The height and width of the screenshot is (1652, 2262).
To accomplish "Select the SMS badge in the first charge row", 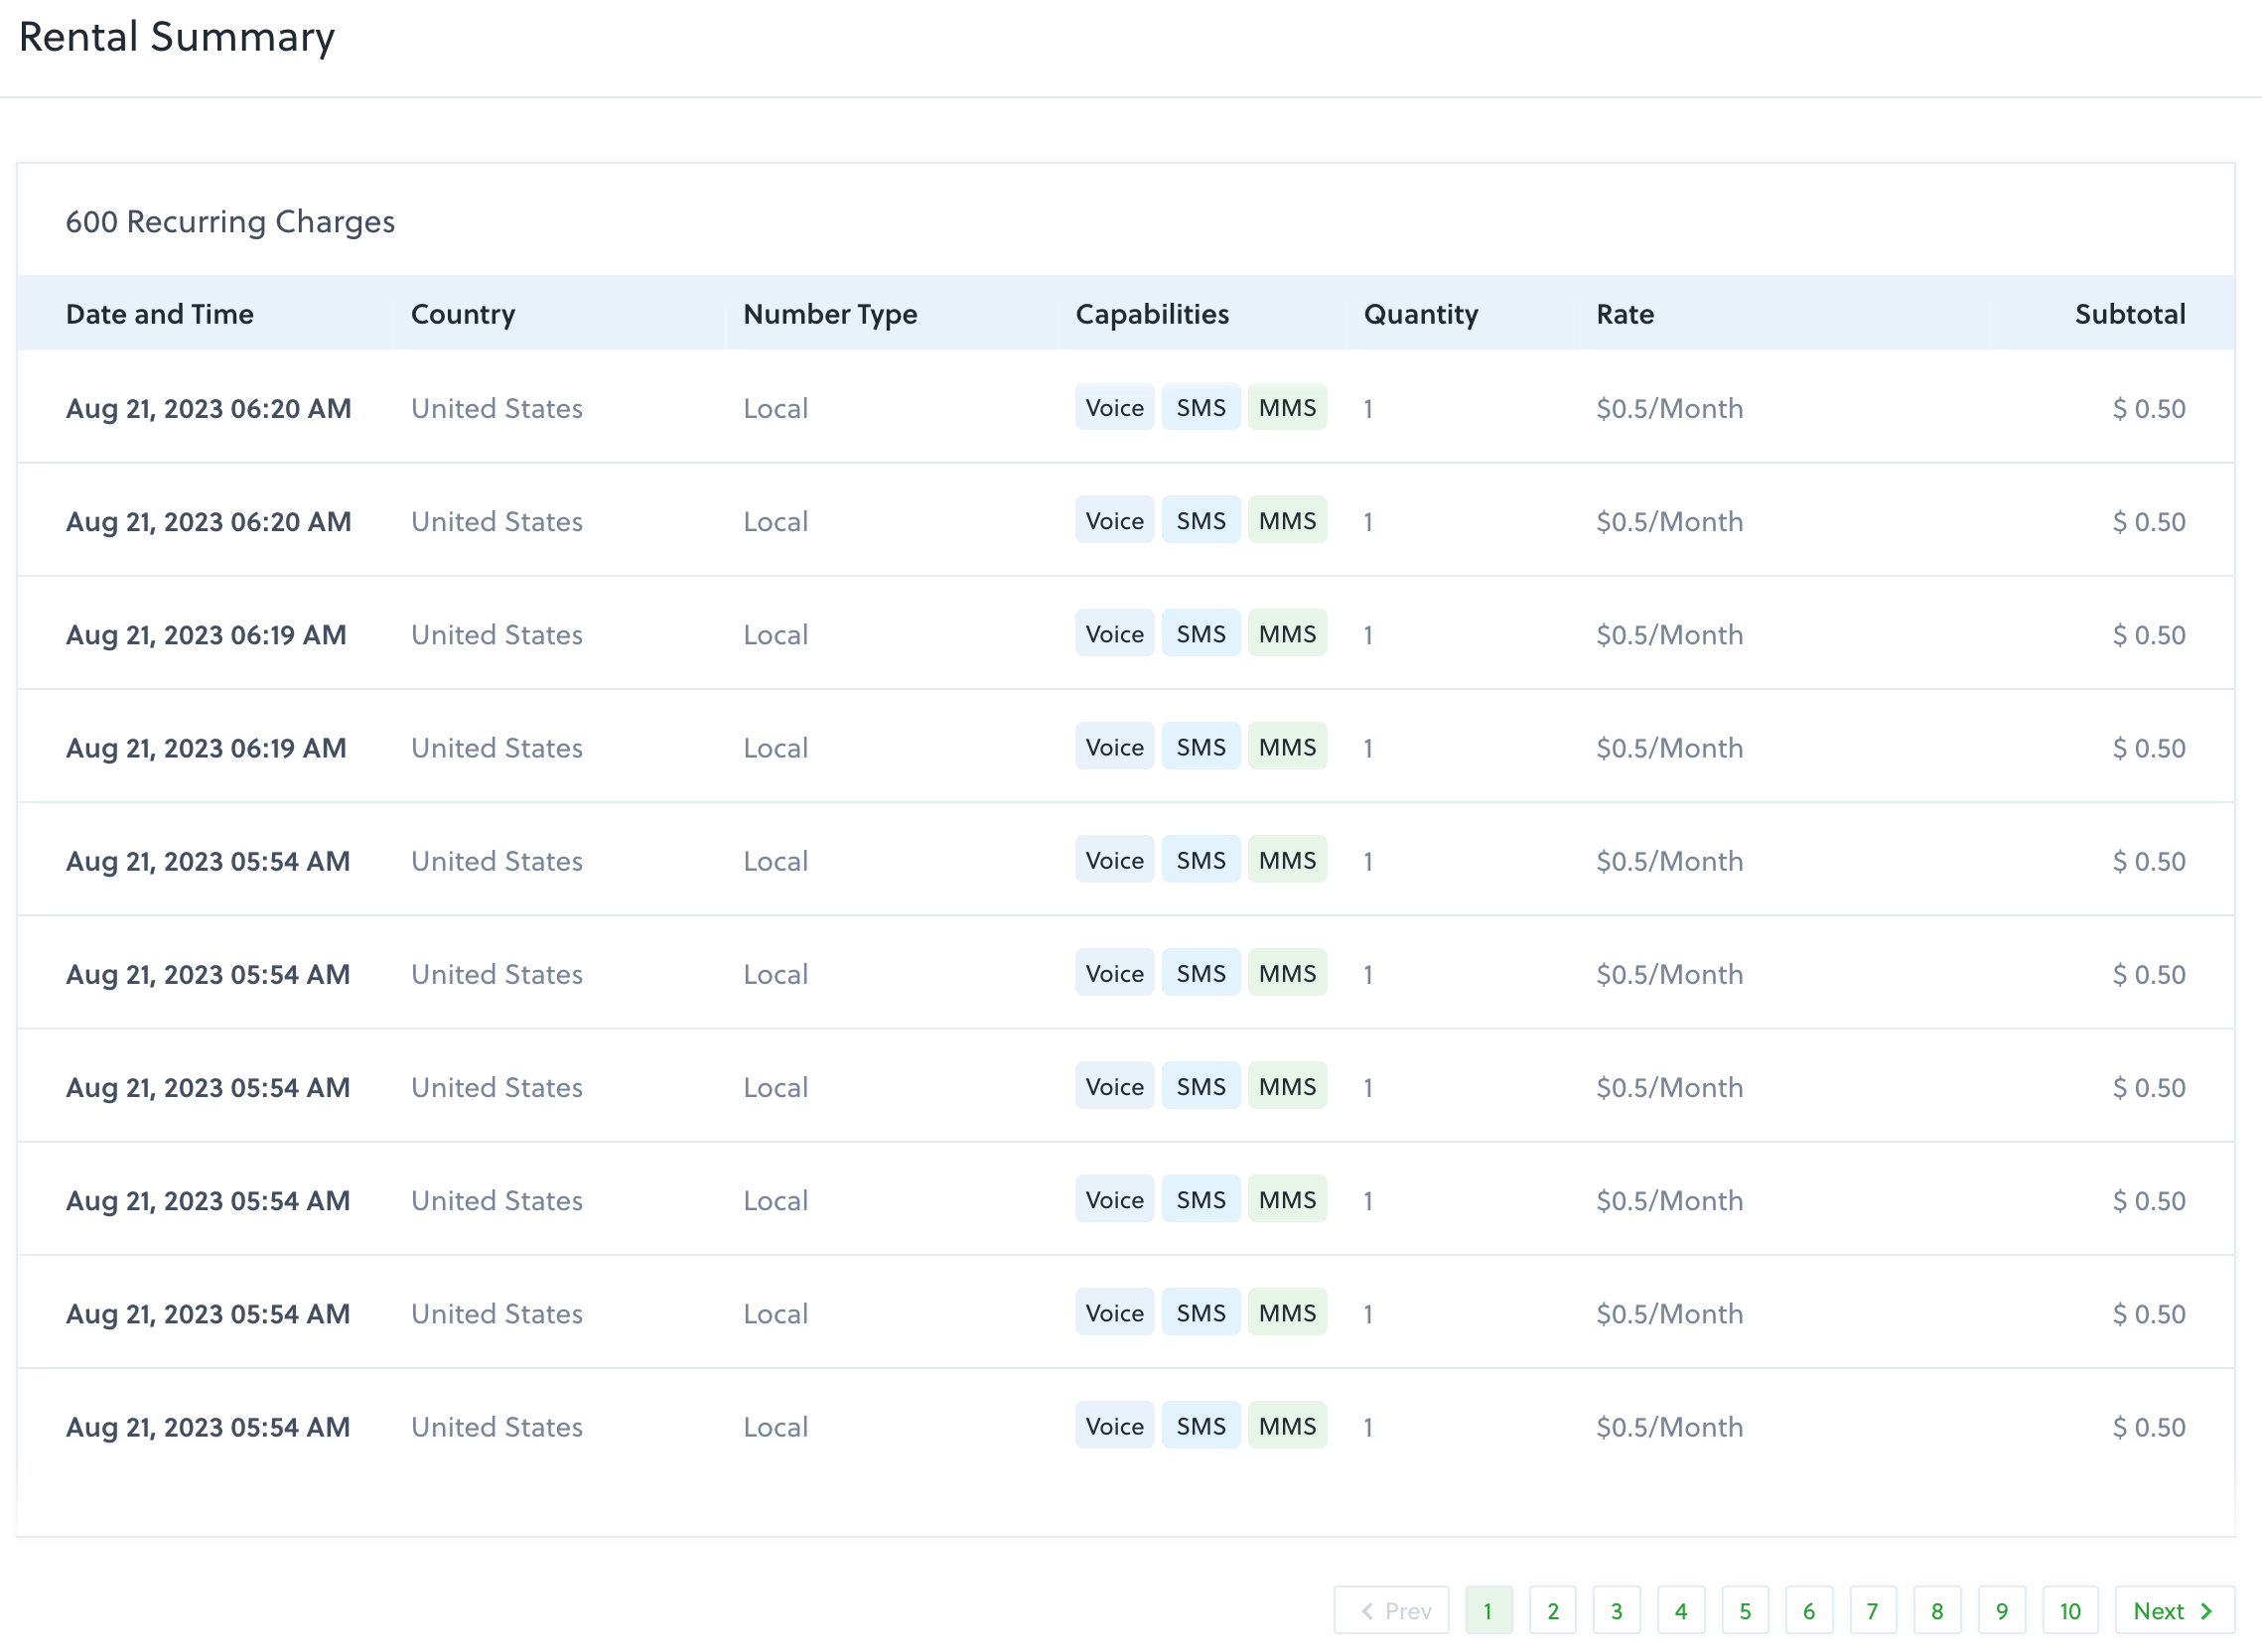I will (x=1201, y=408).
